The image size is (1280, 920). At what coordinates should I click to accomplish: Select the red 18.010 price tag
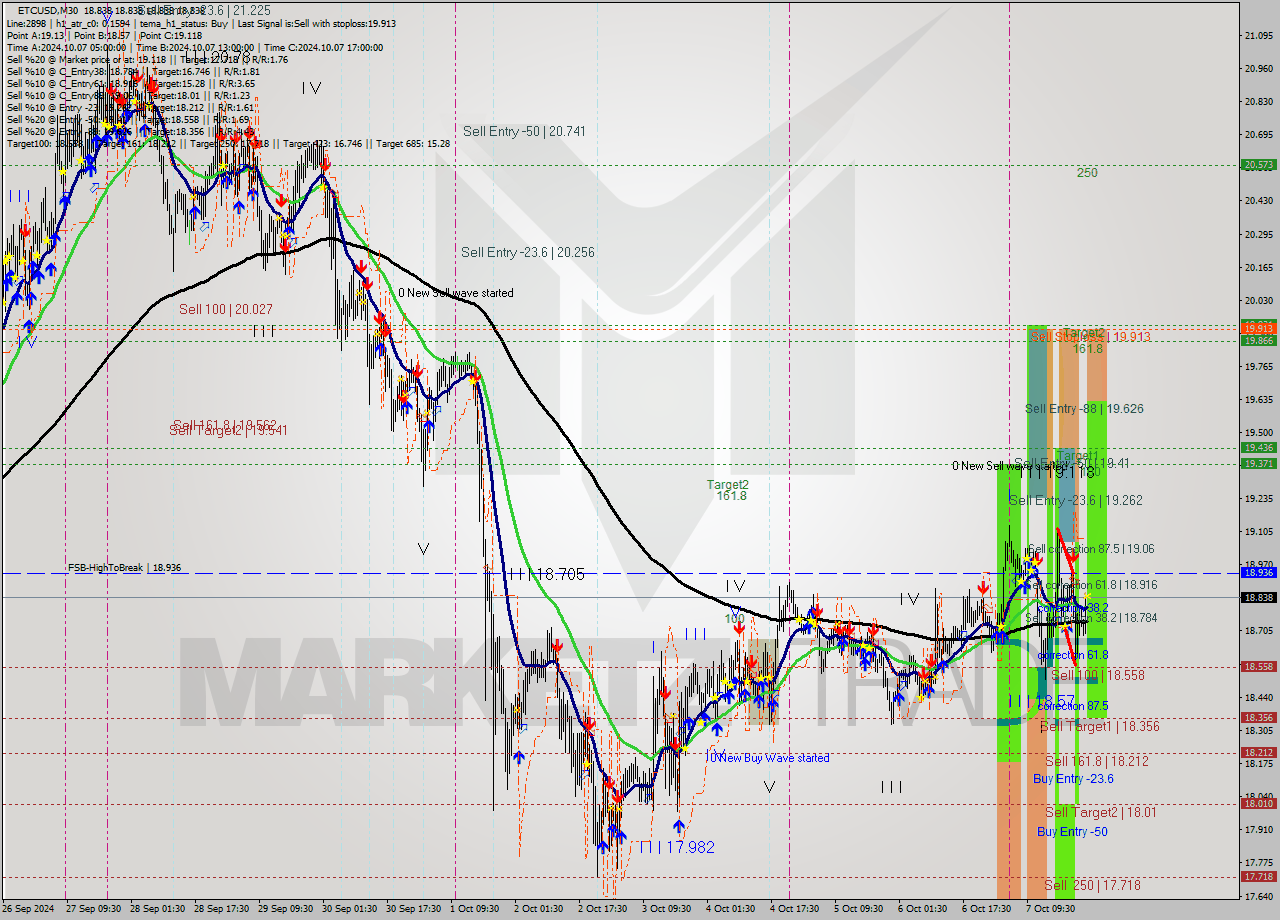pos(1258,803)
